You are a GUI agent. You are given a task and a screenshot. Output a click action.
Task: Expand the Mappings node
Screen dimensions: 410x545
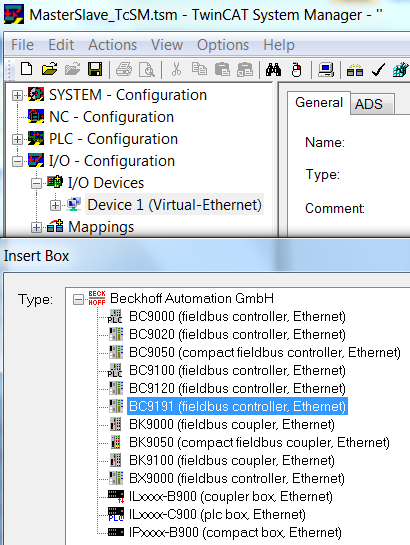[x=36, y=227]
